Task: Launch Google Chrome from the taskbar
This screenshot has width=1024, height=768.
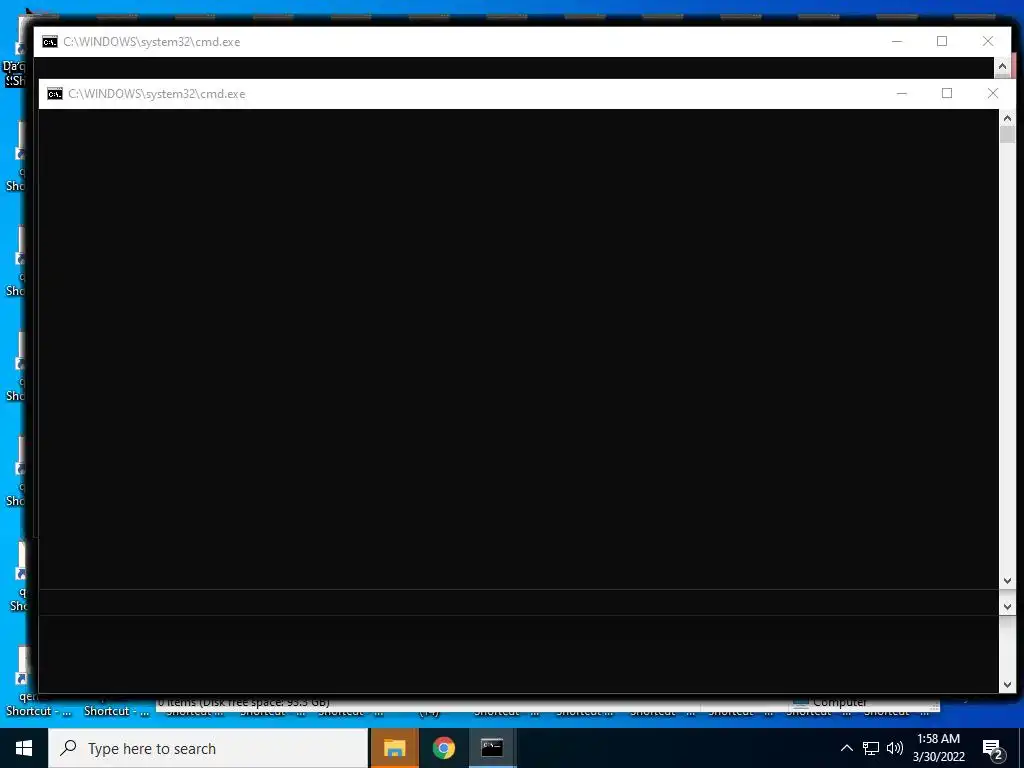Action: pos(443,748)
